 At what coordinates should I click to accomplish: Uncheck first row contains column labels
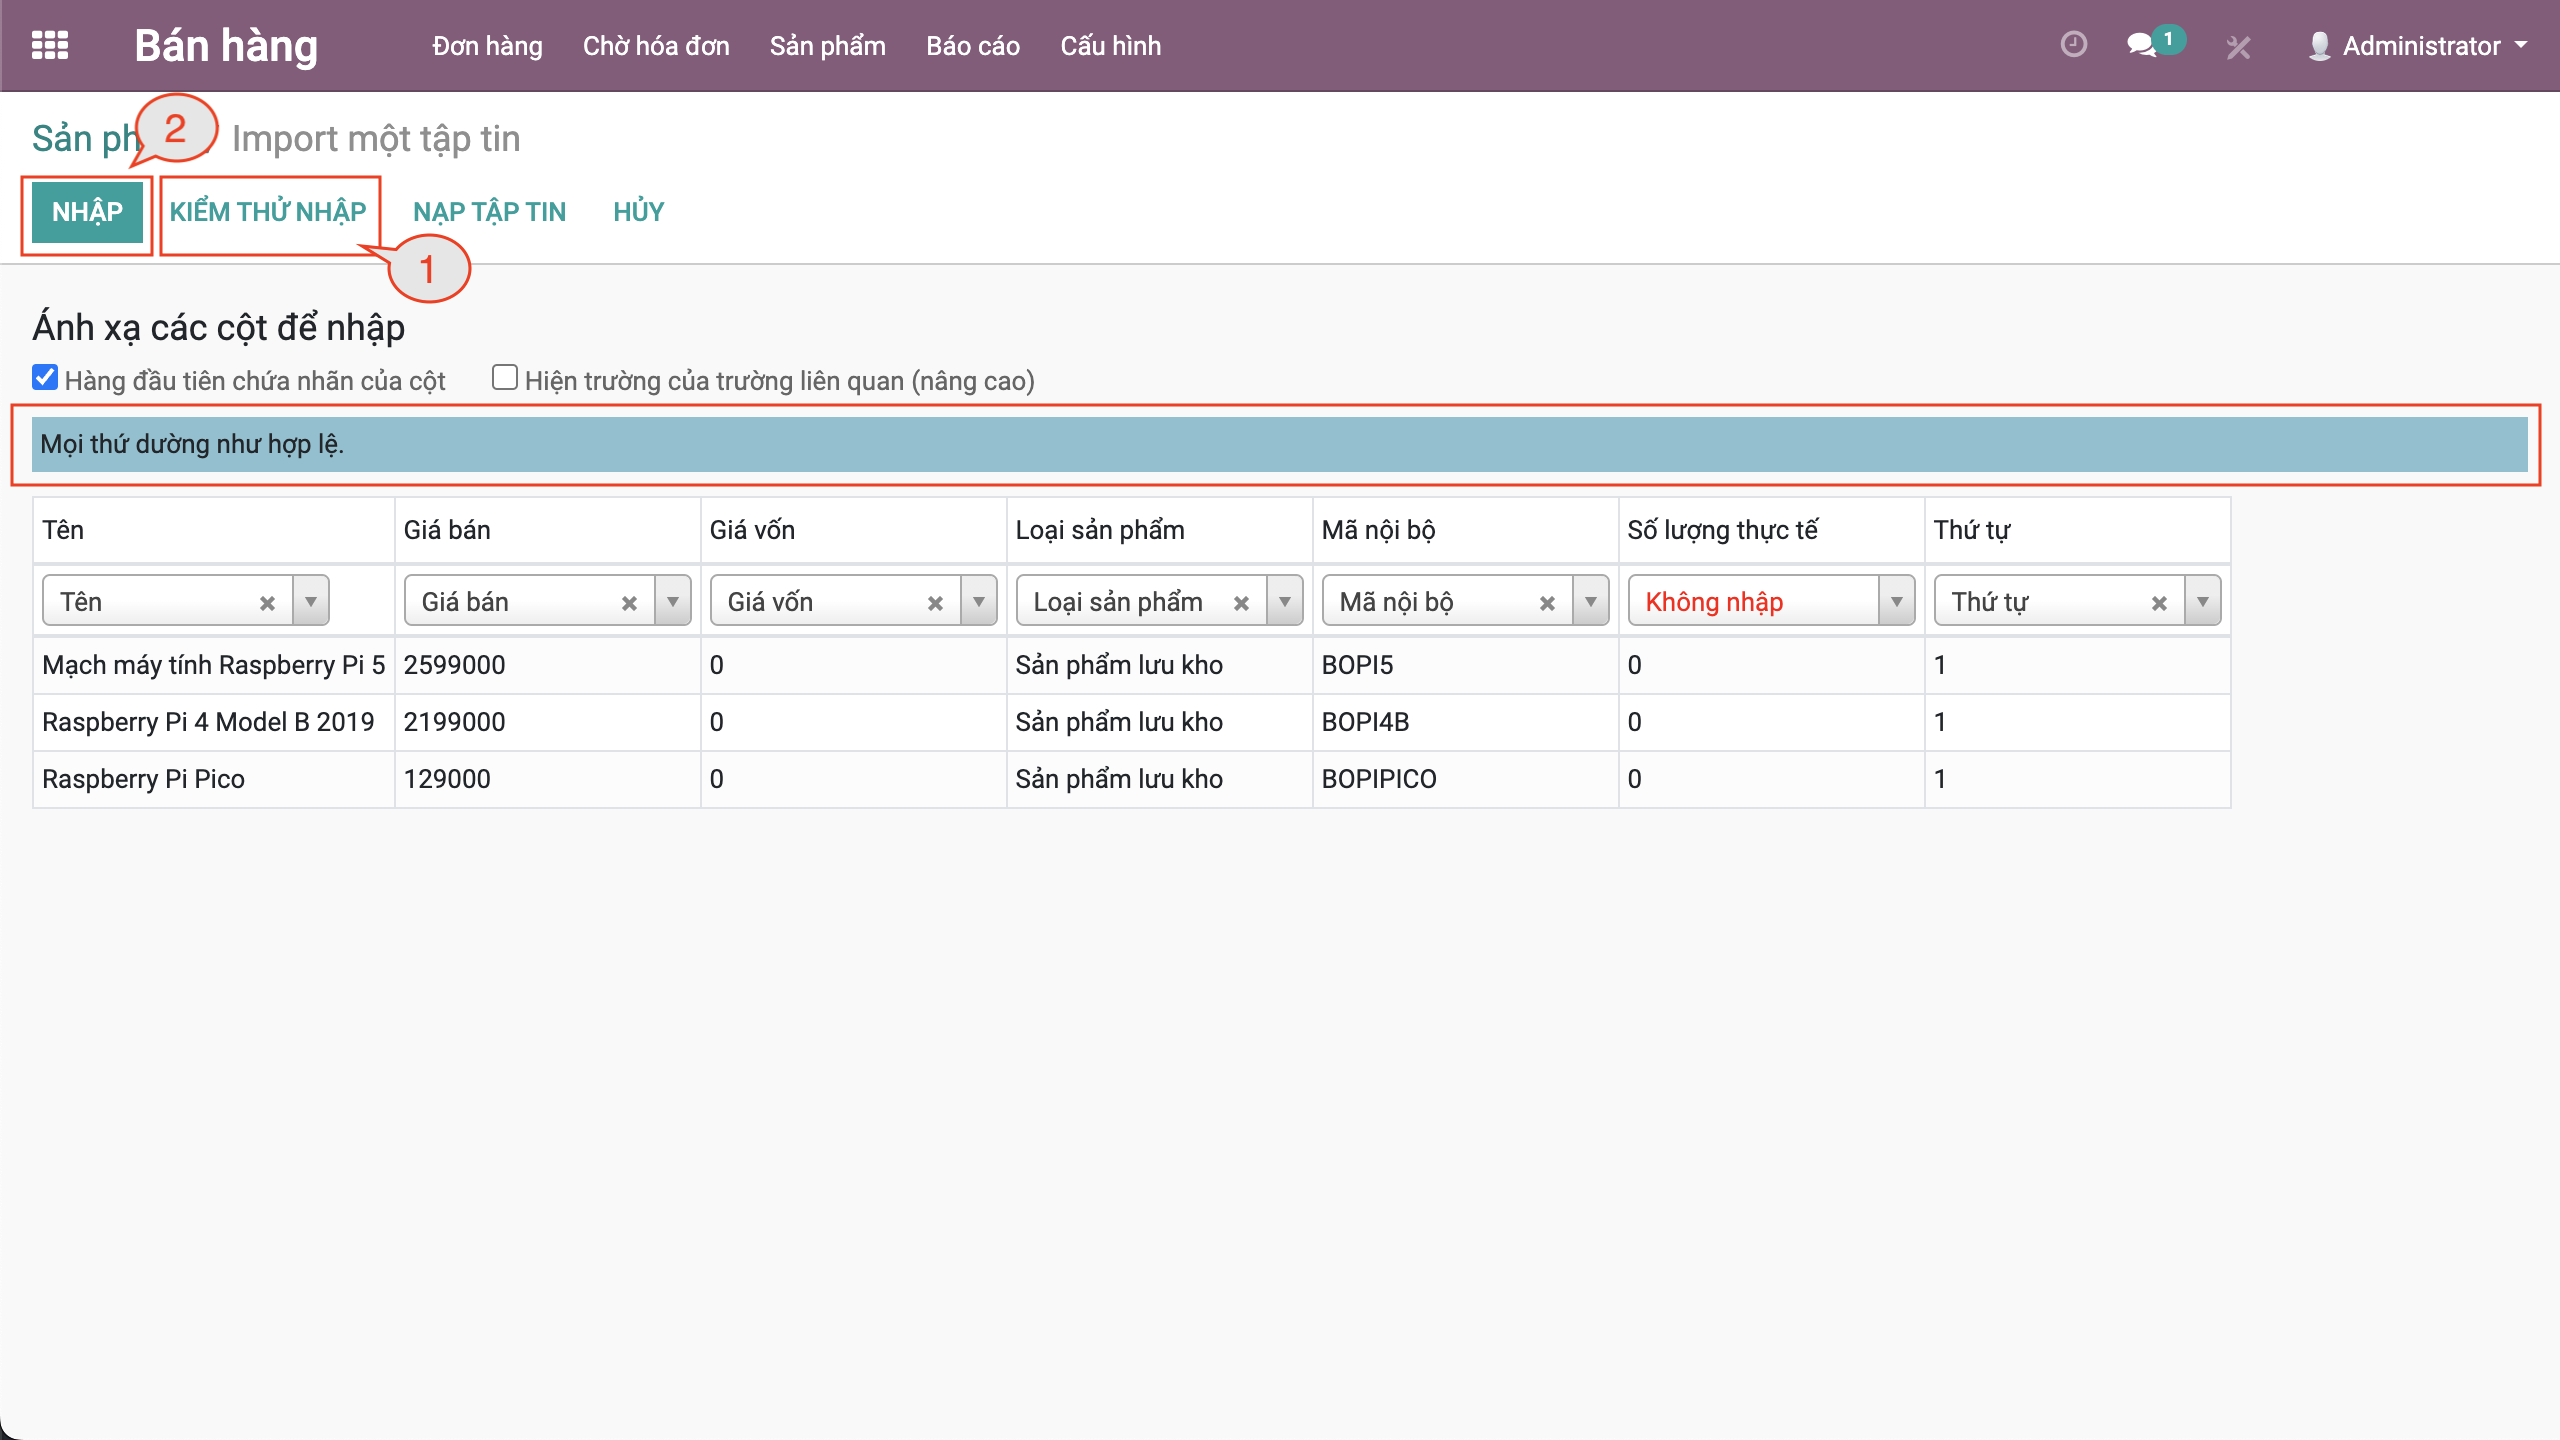[x=45, y=378]
